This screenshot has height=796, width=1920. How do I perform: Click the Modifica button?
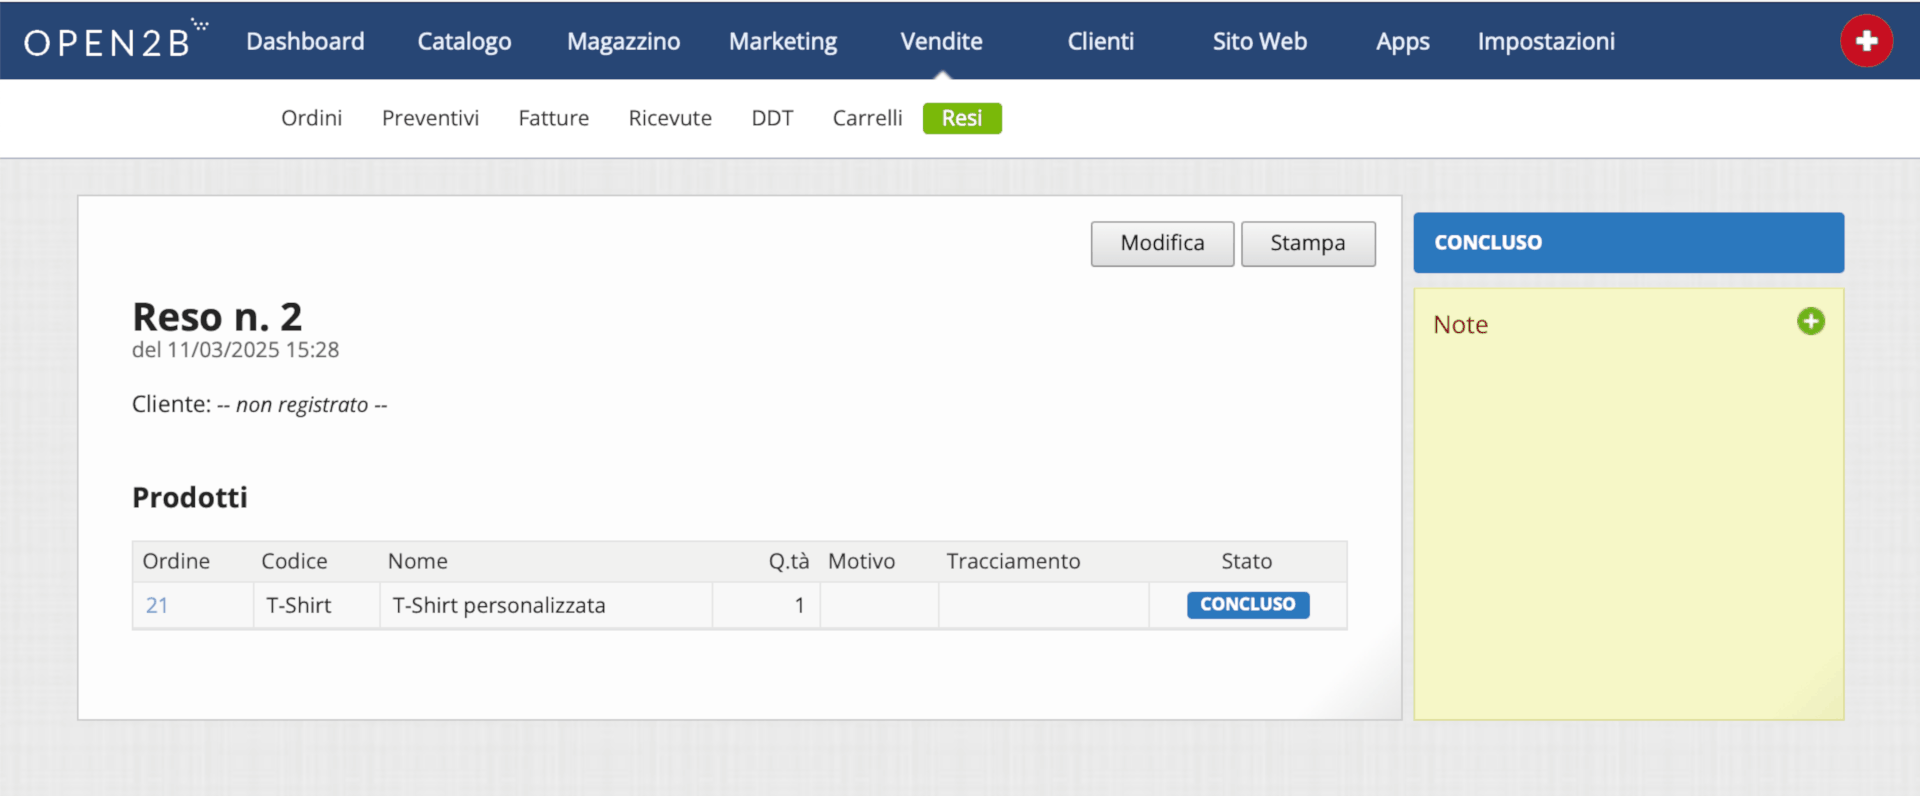(1162, 243)
